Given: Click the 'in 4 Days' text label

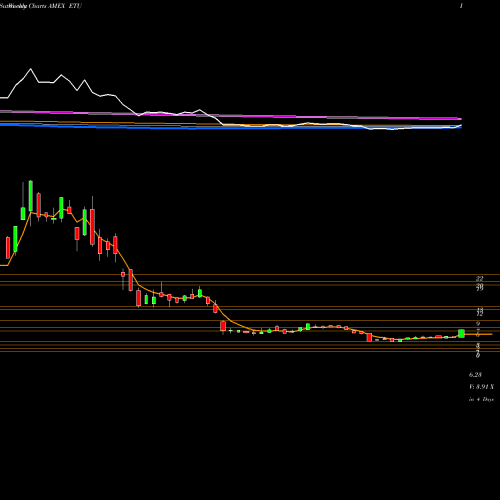Looking at the screenshot, I should click(481, 399).
